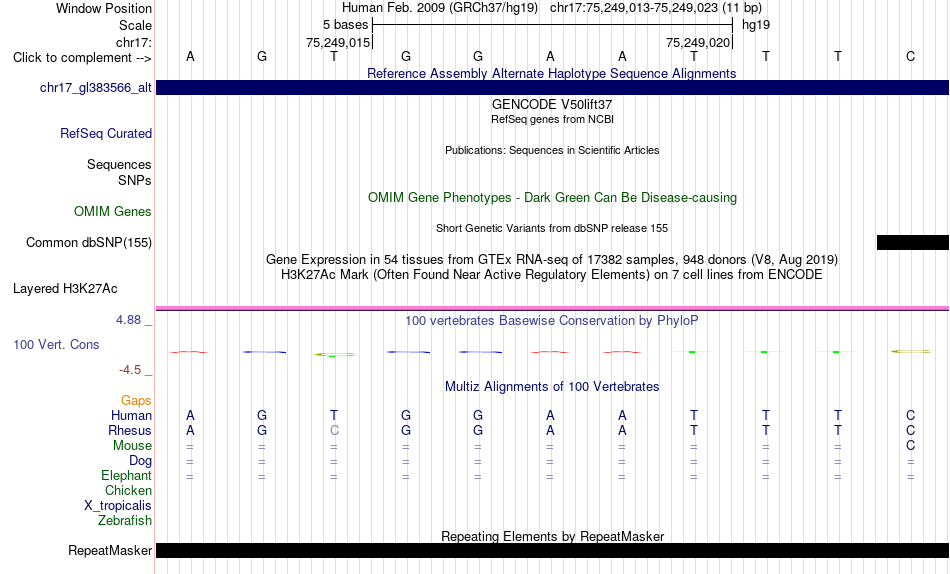
Task: Click the light-grey C in the Rhesus row
Action: point(334,430)
